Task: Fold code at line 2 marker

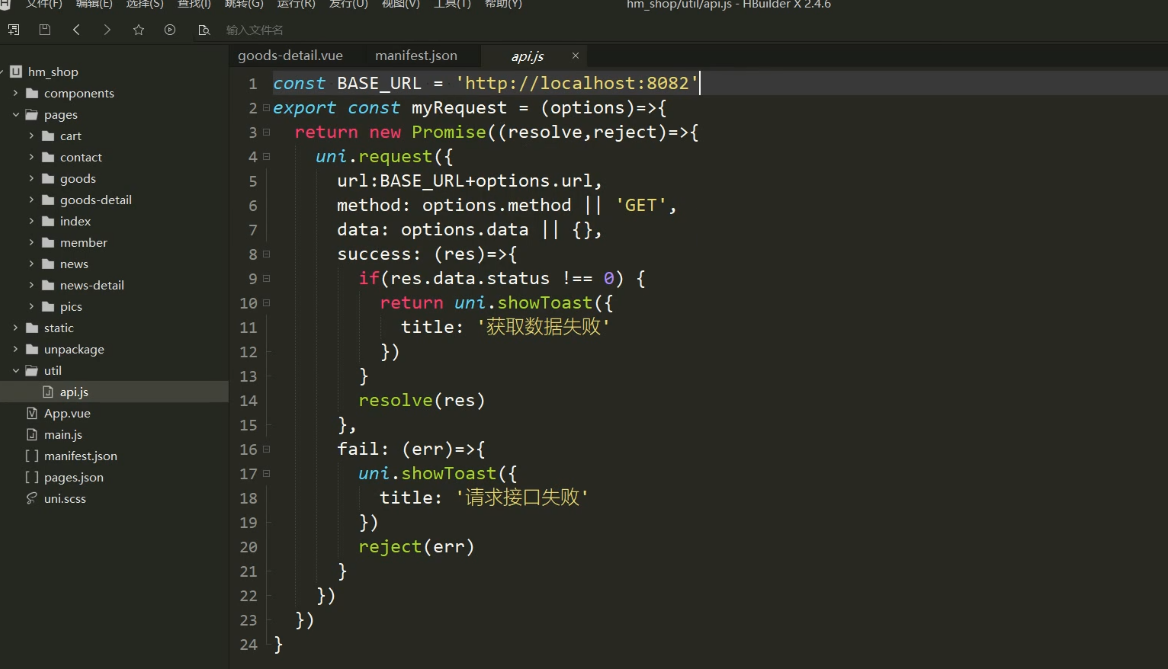Action: (x=267, y=108)
